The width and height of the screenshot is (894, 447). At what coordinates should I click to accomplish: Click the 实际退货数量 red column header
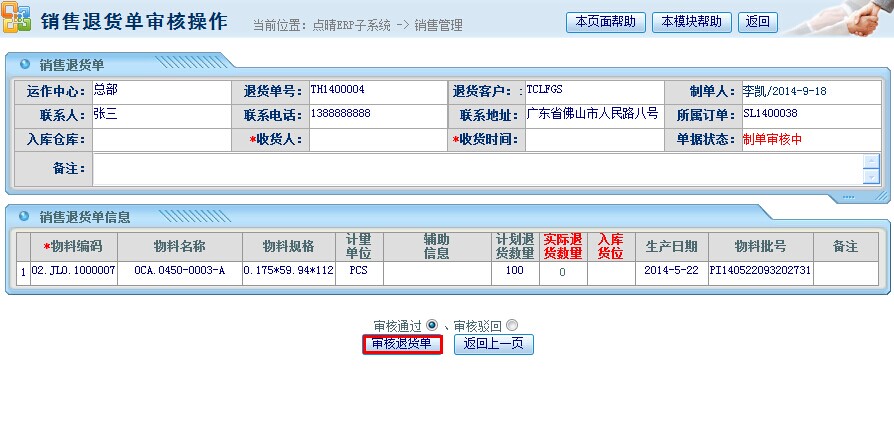coord(563,246)
